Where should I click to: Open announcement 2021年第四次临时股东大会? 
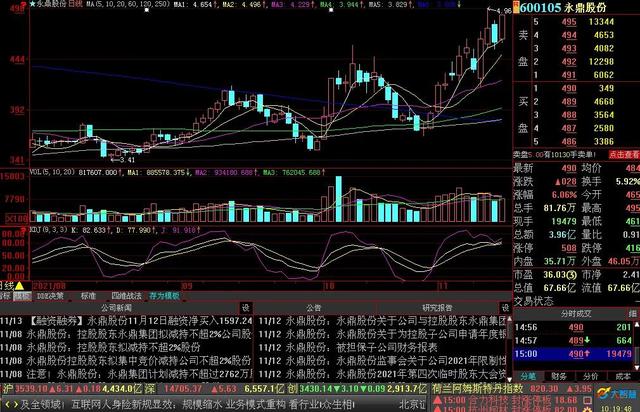pos(383,374)
